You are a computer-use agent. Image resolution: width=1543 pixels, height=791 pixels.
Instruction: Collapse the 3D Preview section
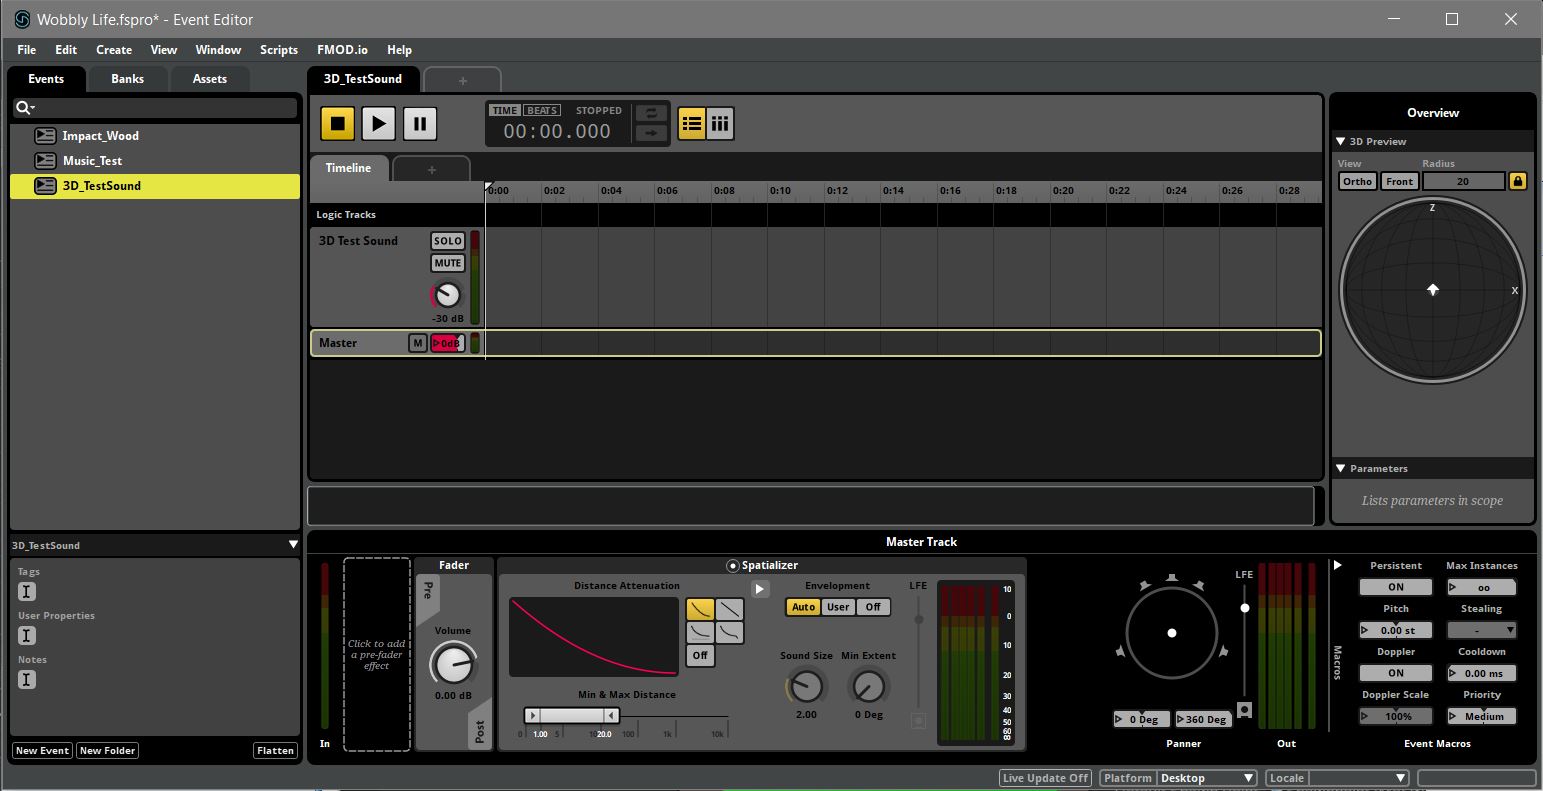pos(1341,141)
